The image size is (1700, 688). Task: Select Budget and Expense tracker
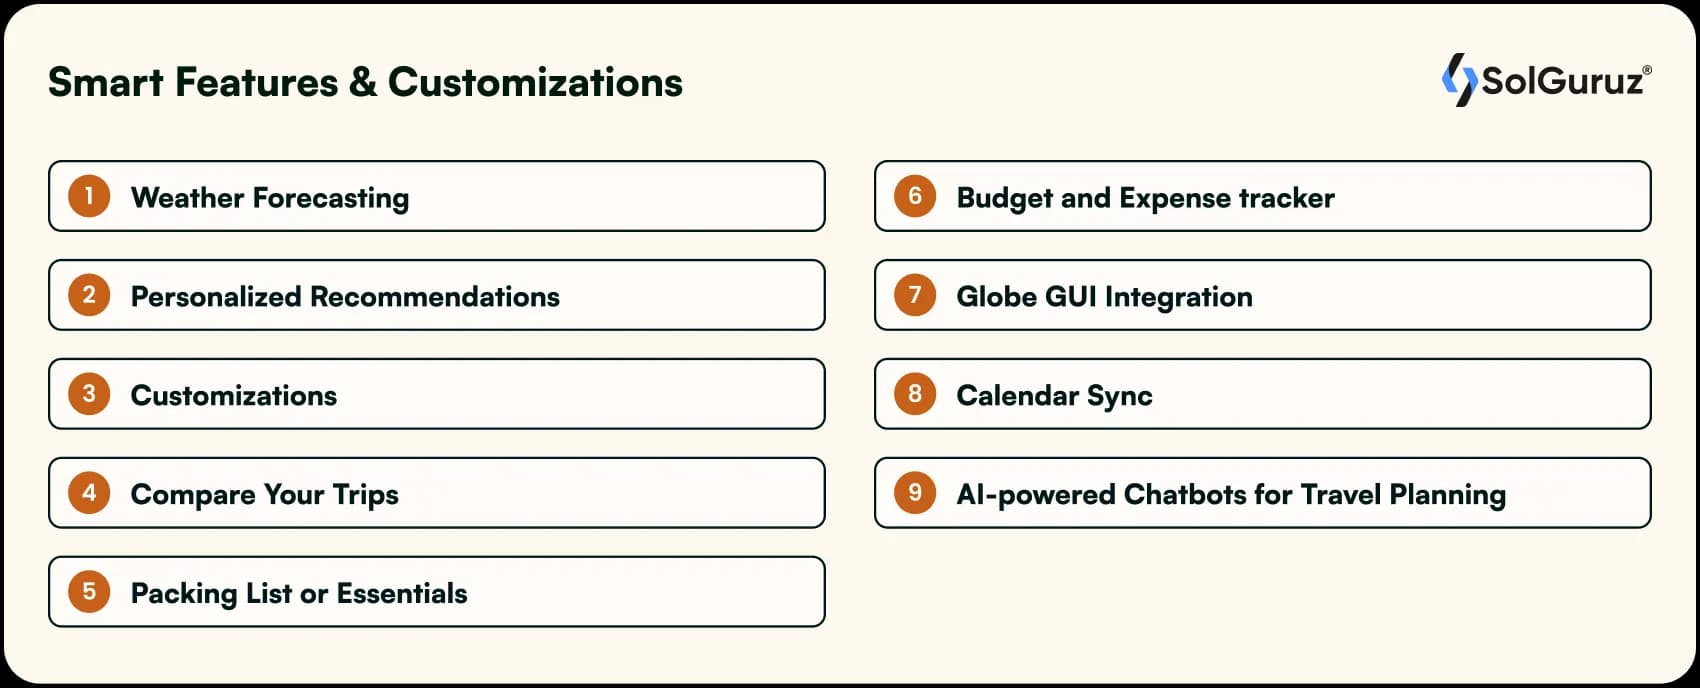pyautogui.click(x=1145, y=197)
